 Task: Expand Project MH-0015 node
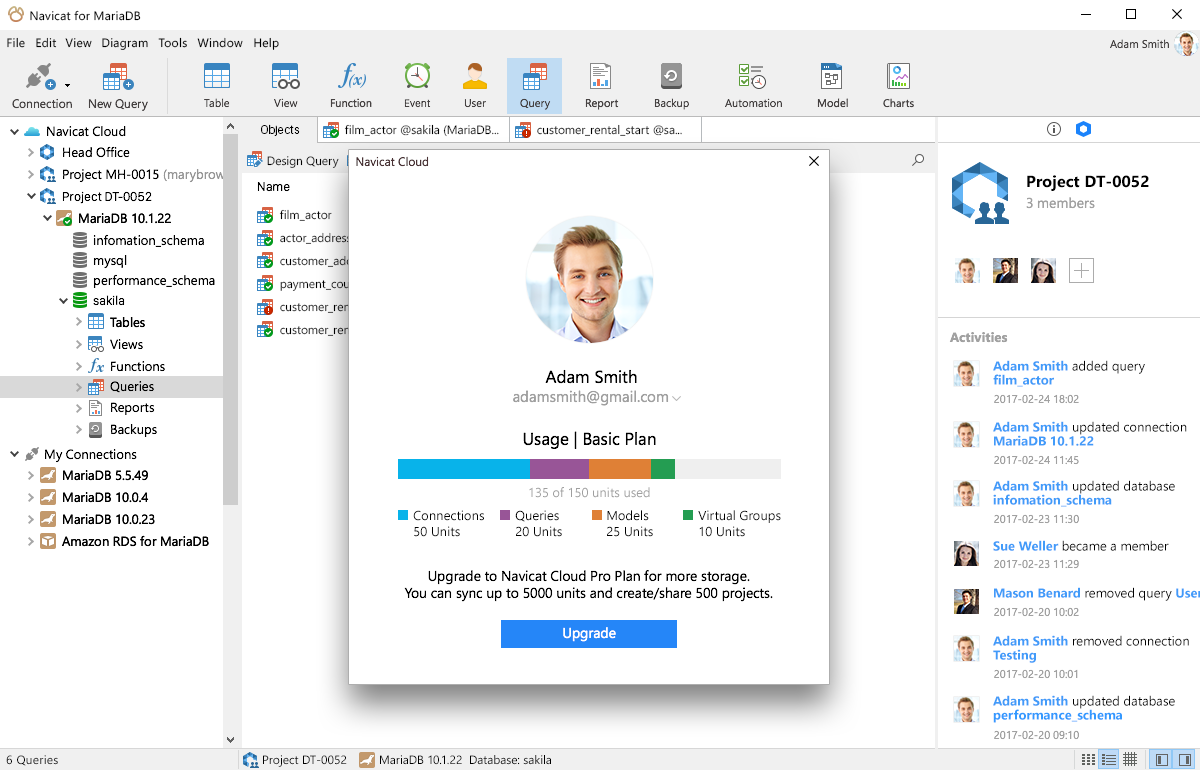(31, 174)
